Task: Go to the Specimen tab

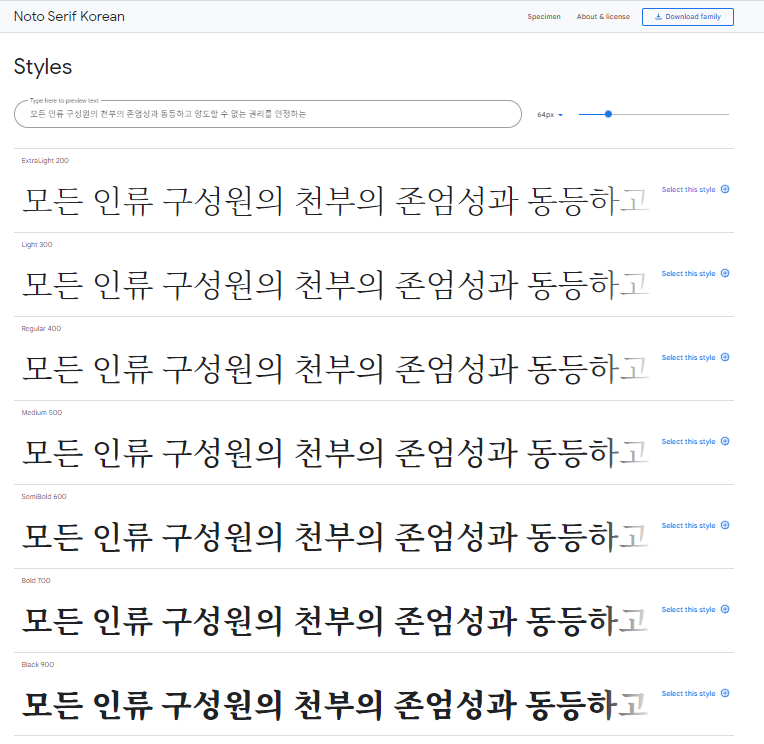Action: [544, 17]
